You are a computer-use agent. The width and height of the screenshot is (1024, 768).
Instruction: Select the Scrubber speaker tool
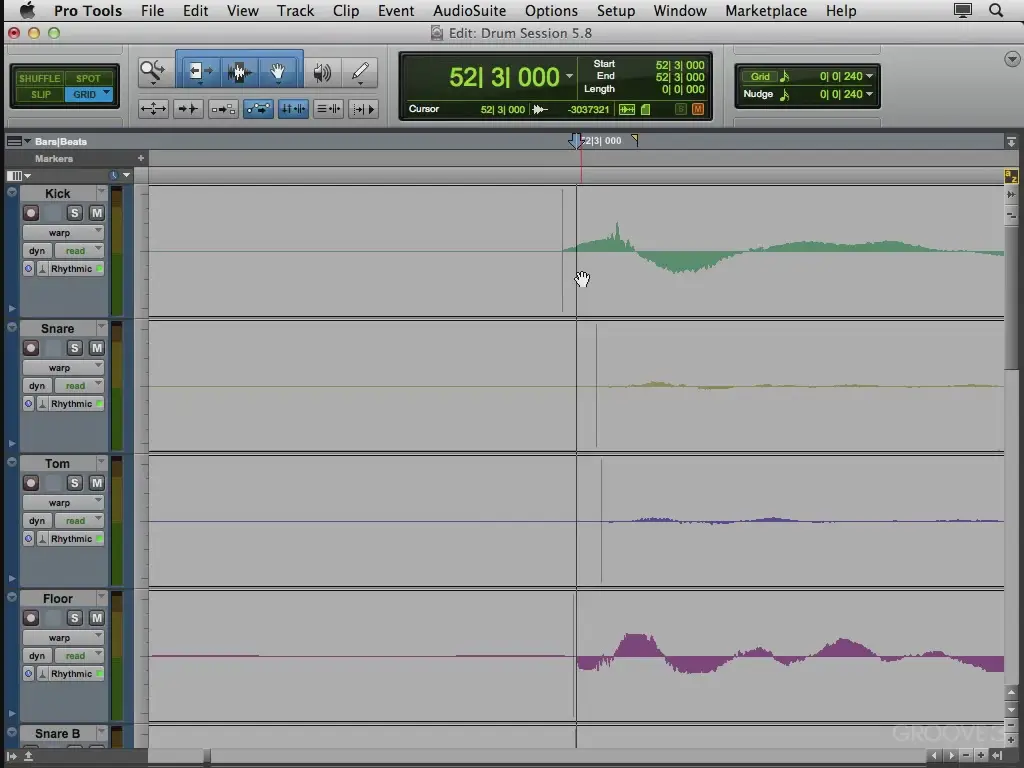click(322, 72)
